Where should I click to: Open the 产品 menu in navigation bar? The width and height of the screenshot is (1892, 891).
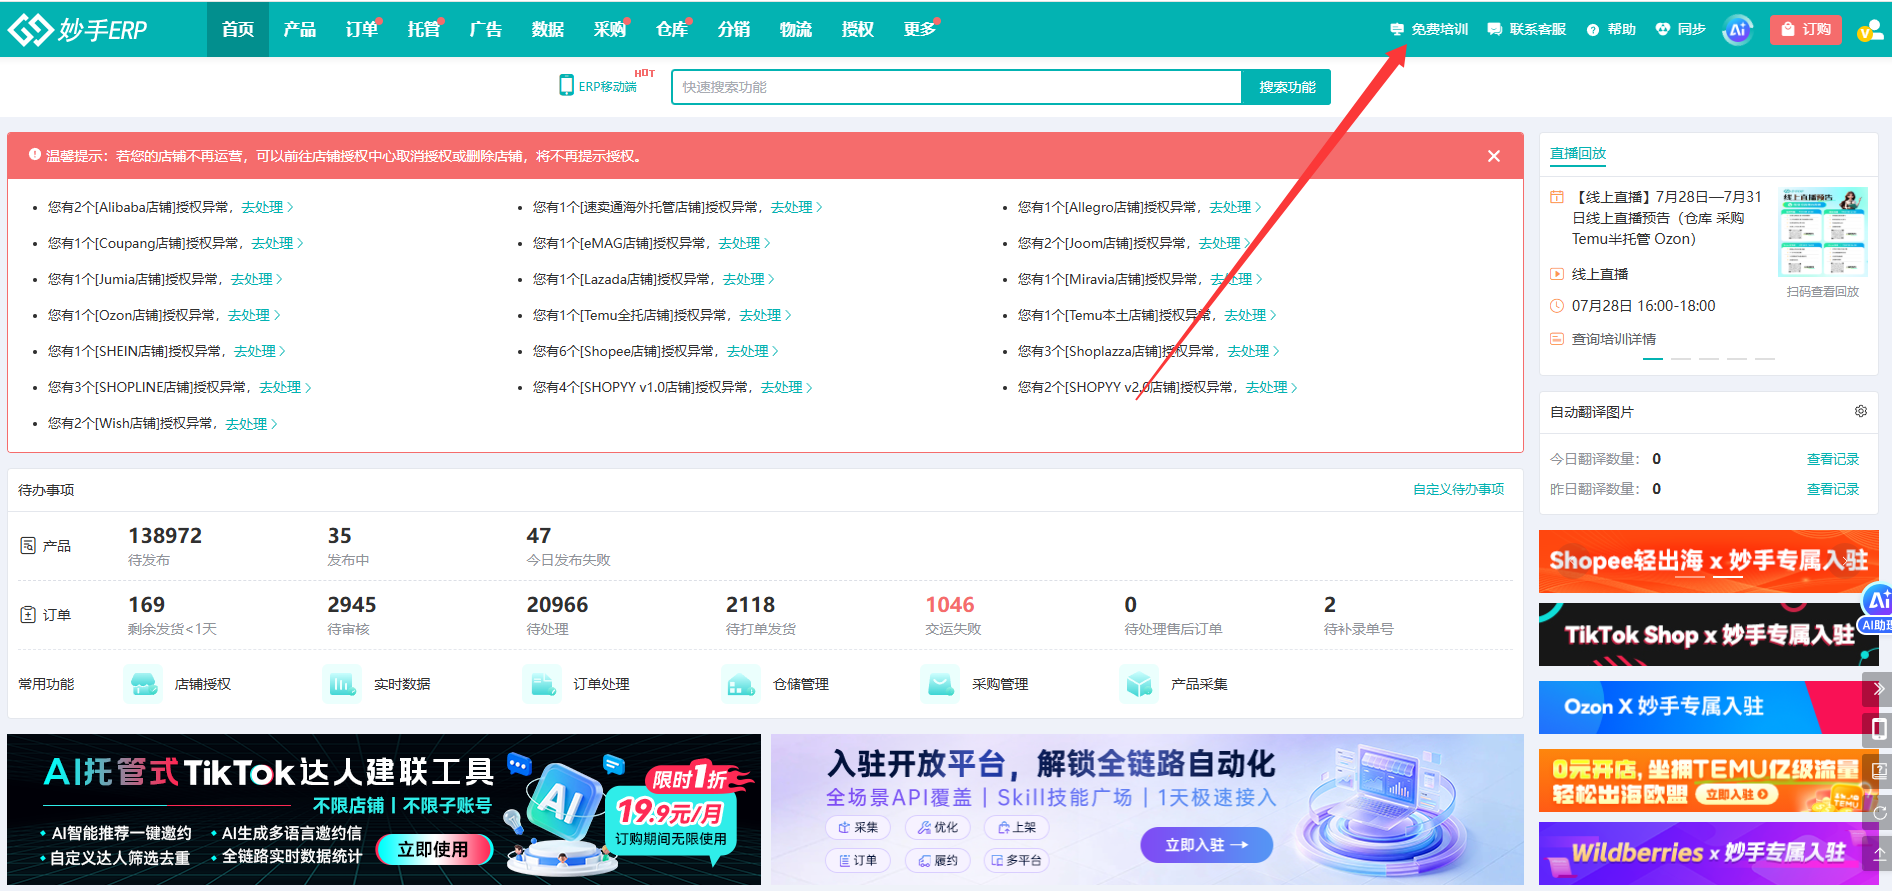click(300, 29)
